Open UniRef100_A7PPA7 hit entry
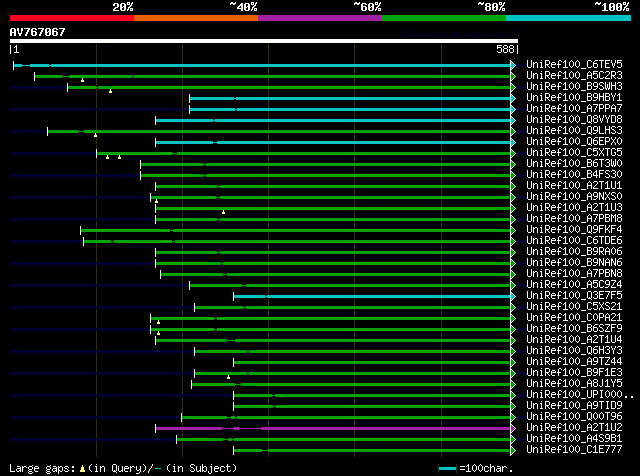640x476 pixels. tap(574, 109)
